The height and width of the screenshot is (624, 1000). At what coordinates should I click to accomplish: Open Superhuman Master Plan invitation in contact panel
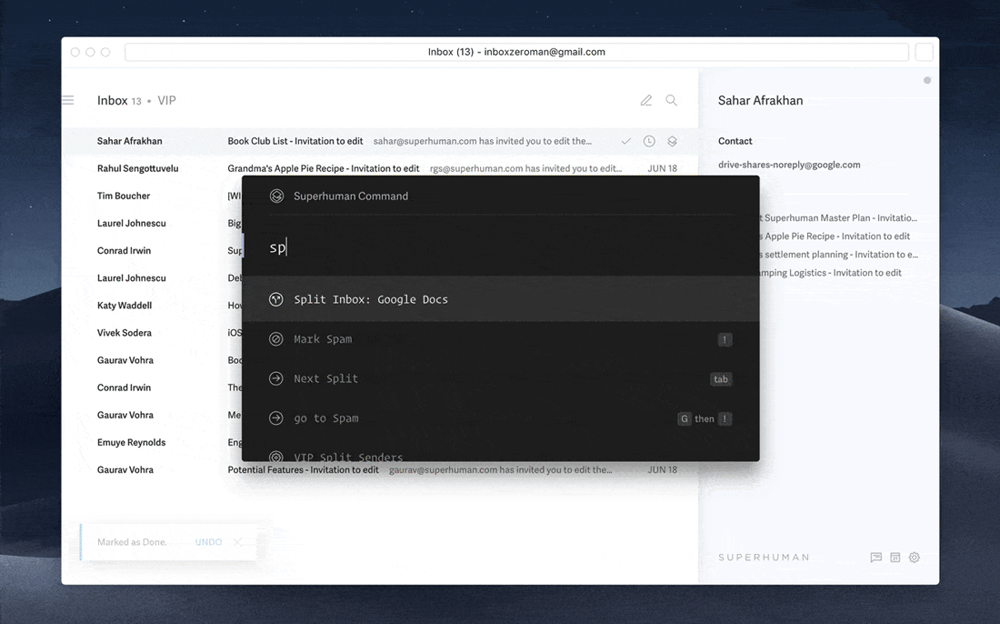point(839,218)
